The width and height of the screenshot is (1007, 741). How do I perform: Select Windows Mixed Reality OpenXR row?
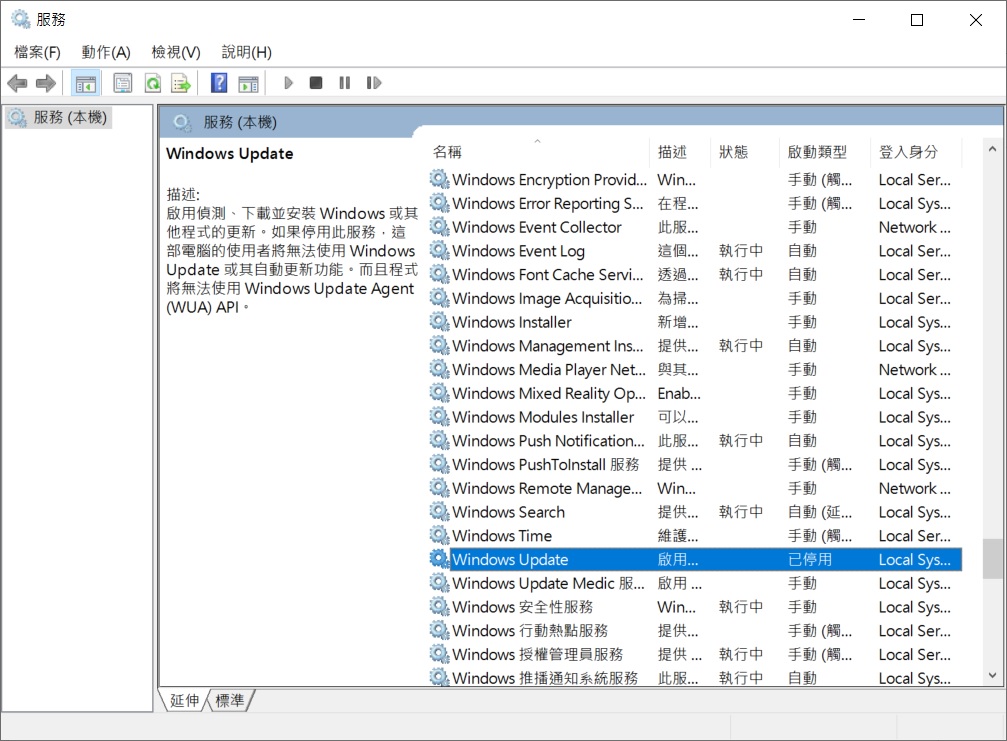click(x=696, y=393)
